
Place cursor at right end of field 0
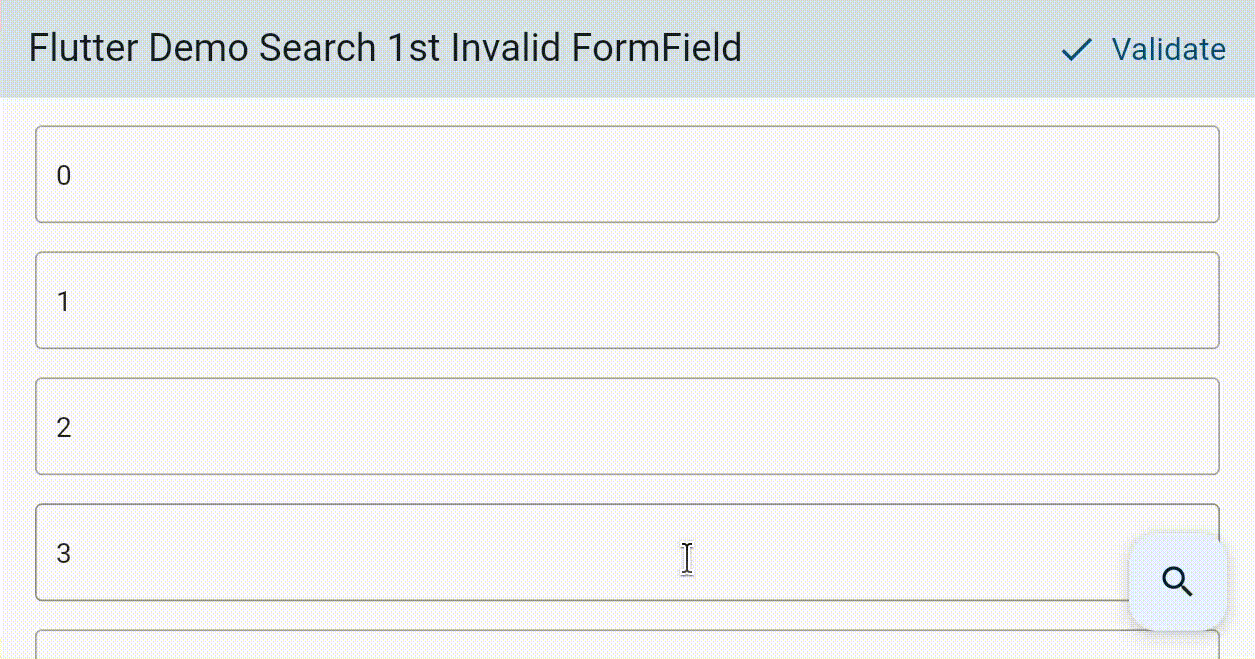(1195, 175)
